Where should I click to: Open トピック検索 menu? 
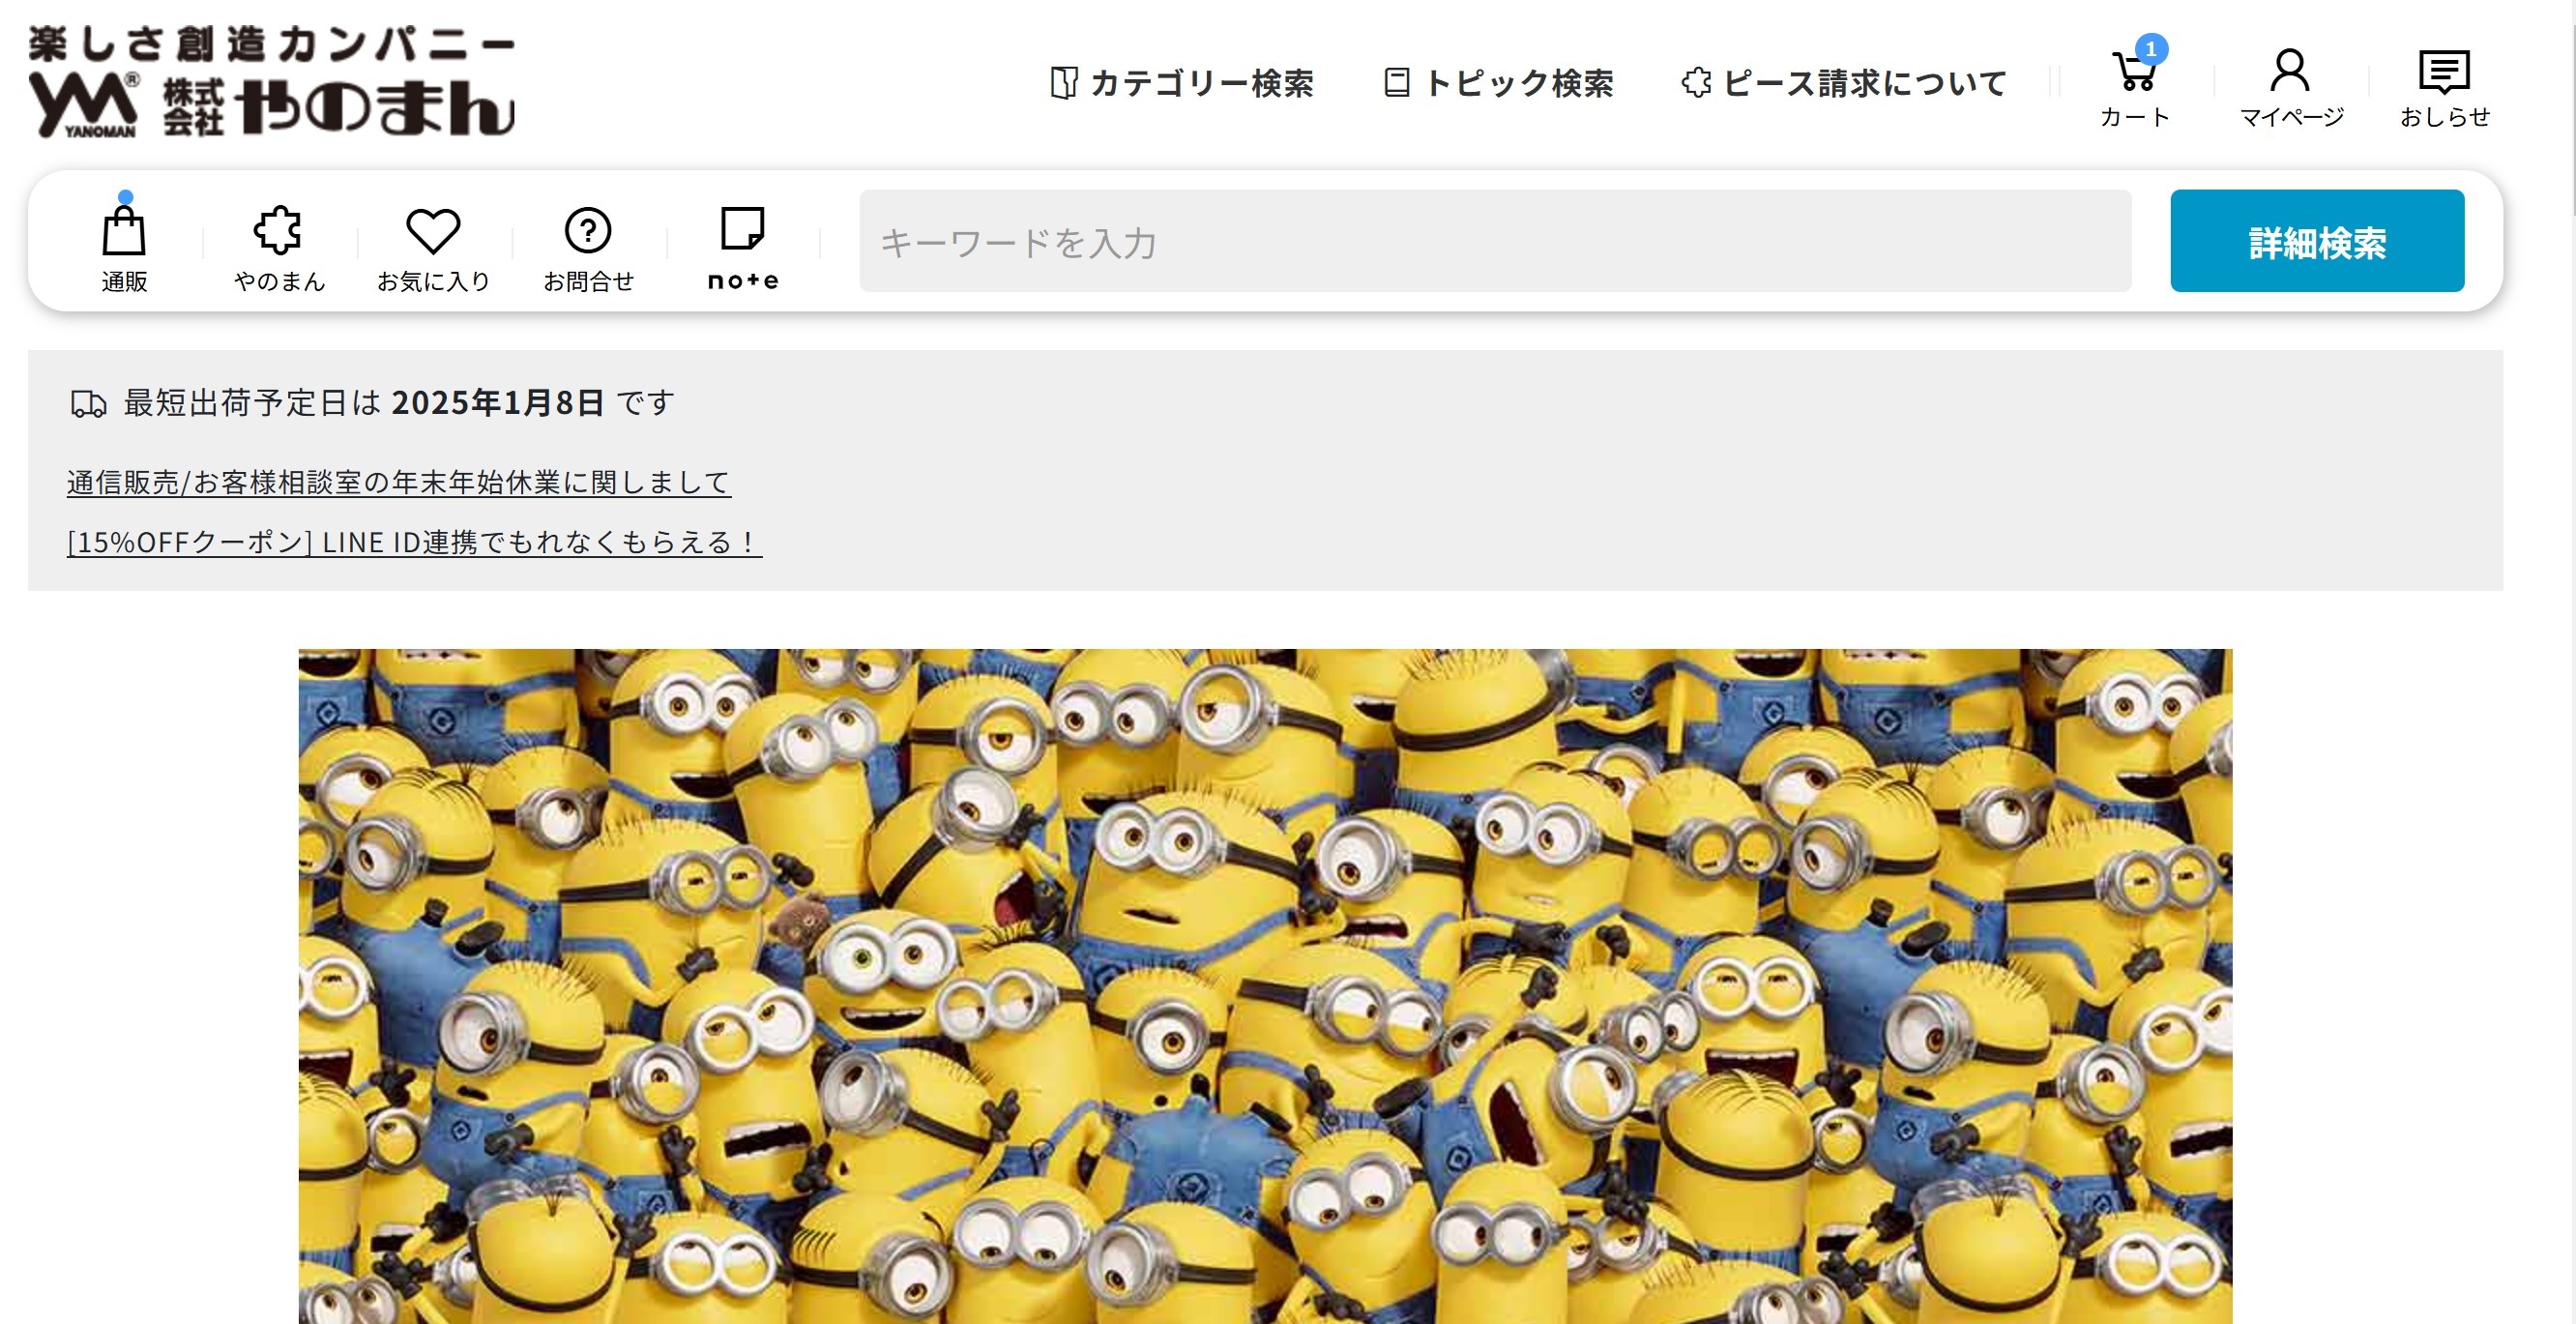(x=1499, y=83)
